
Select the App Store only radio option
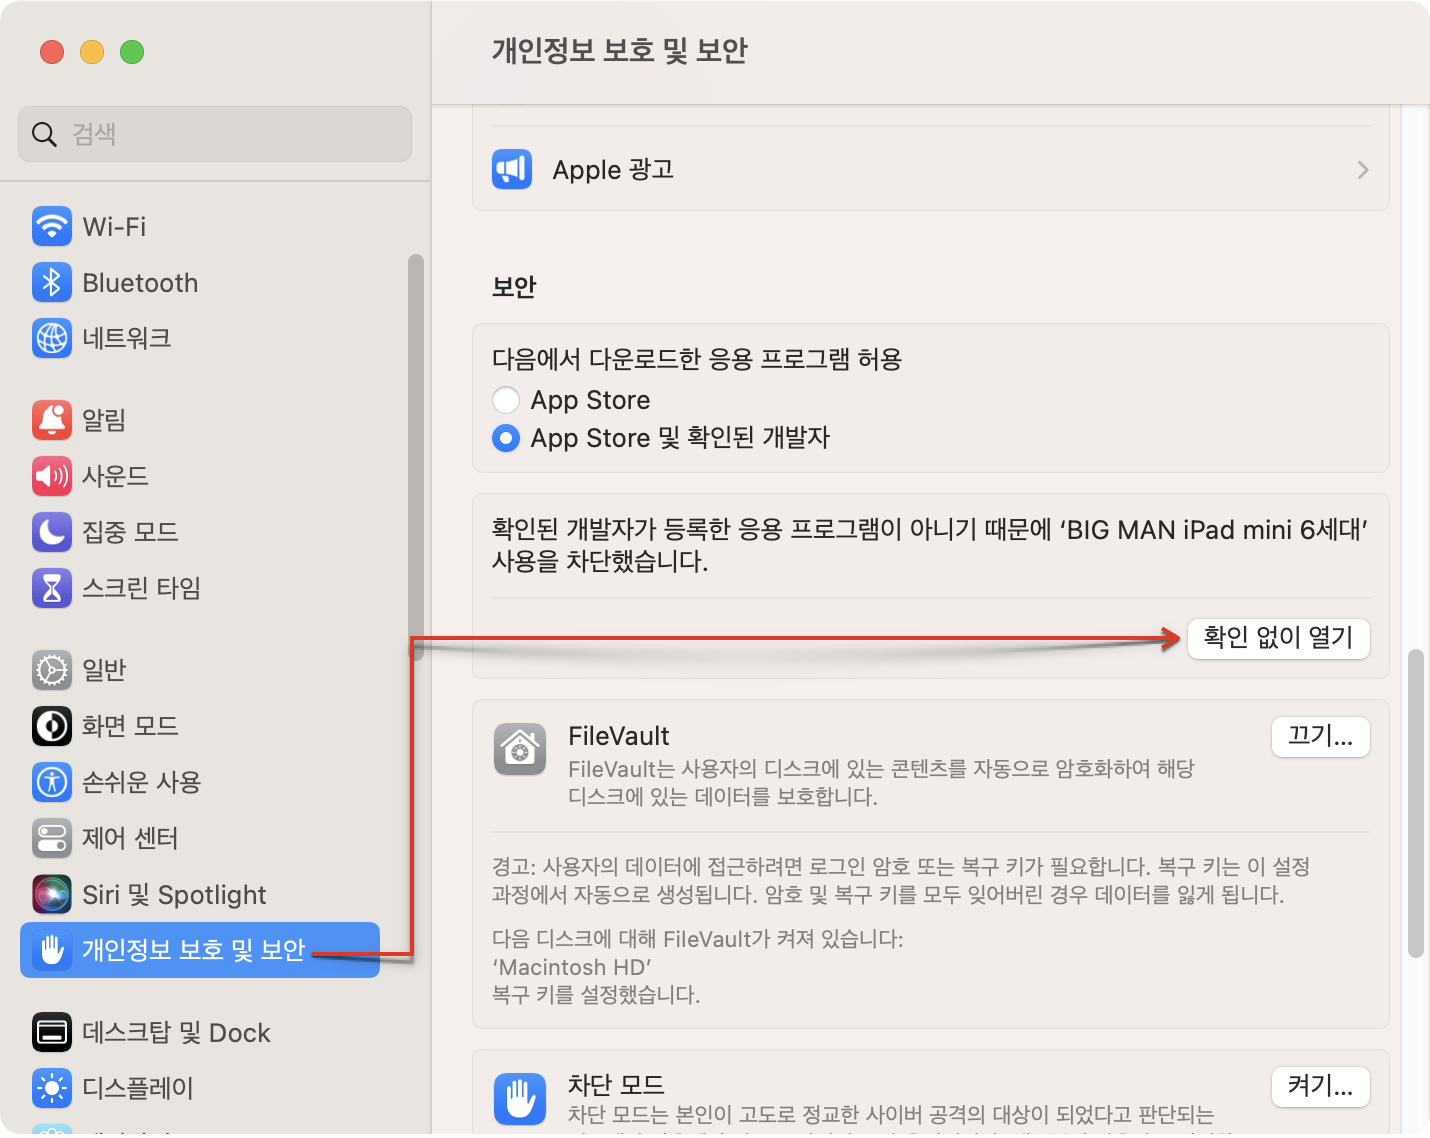pos(506,400)
